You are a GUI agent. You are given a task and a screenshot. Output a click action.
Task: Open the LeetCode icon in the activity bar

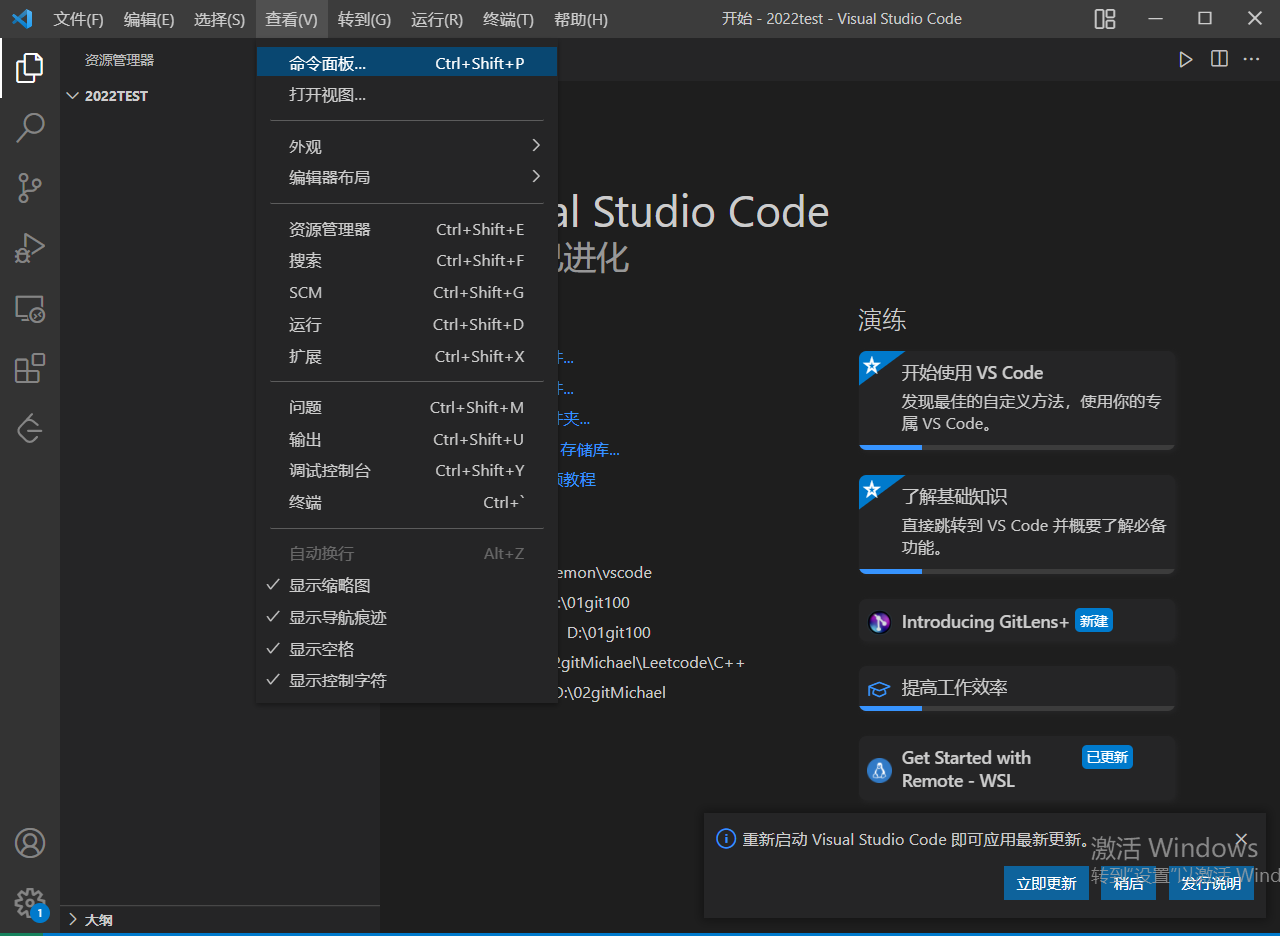[x=30, y=428]
